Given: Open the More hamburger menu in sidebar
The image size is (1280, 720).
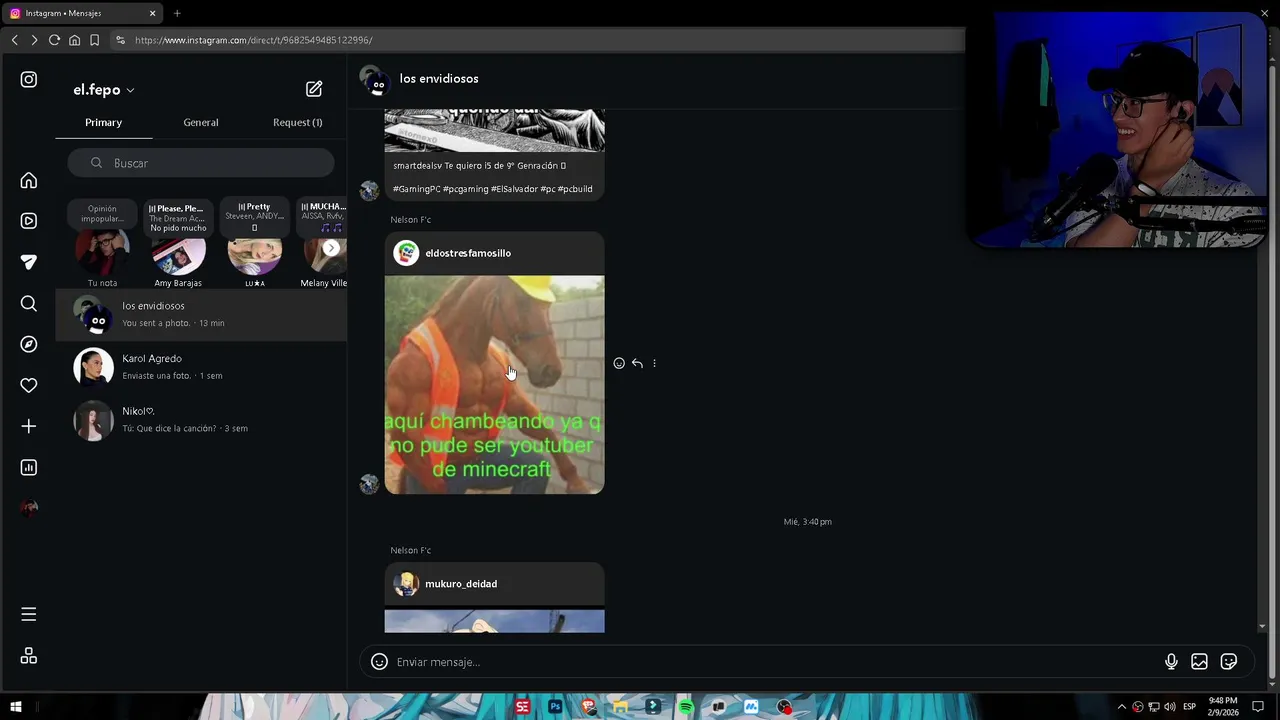Looking at the screenshot, I should click(29, 614).
